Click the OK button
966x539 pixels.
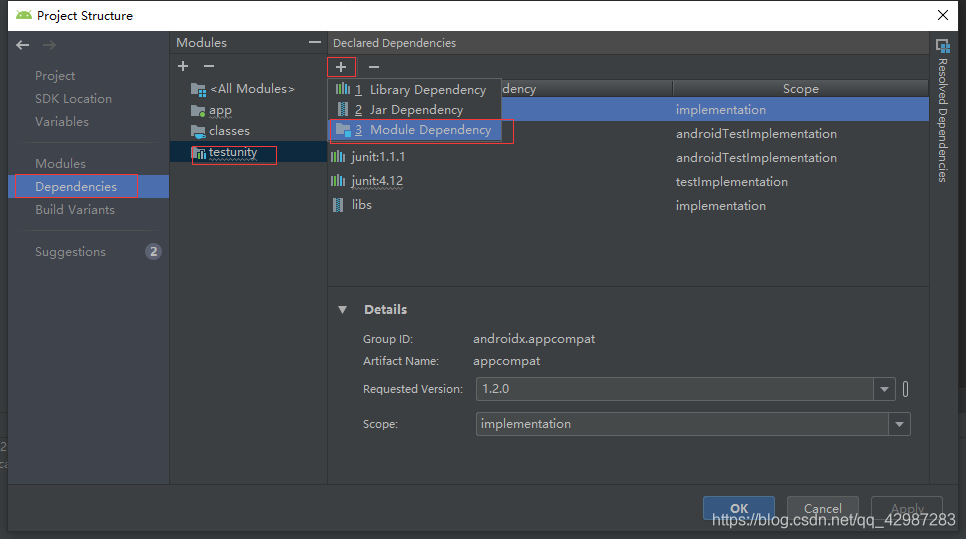pos(739,508)
